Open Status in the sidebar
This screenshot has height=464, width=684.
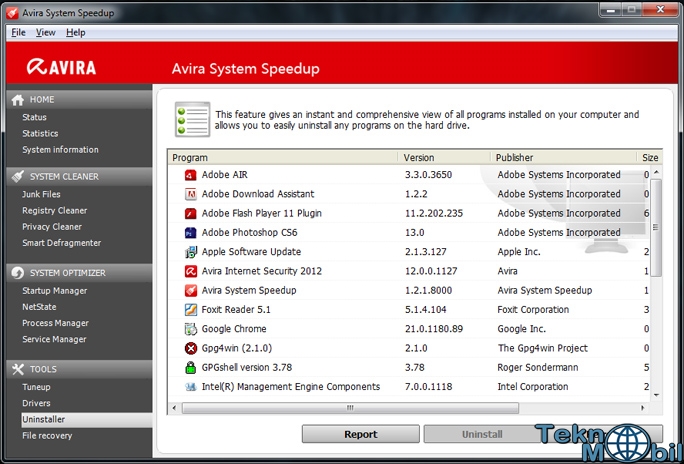pos(34,117)
